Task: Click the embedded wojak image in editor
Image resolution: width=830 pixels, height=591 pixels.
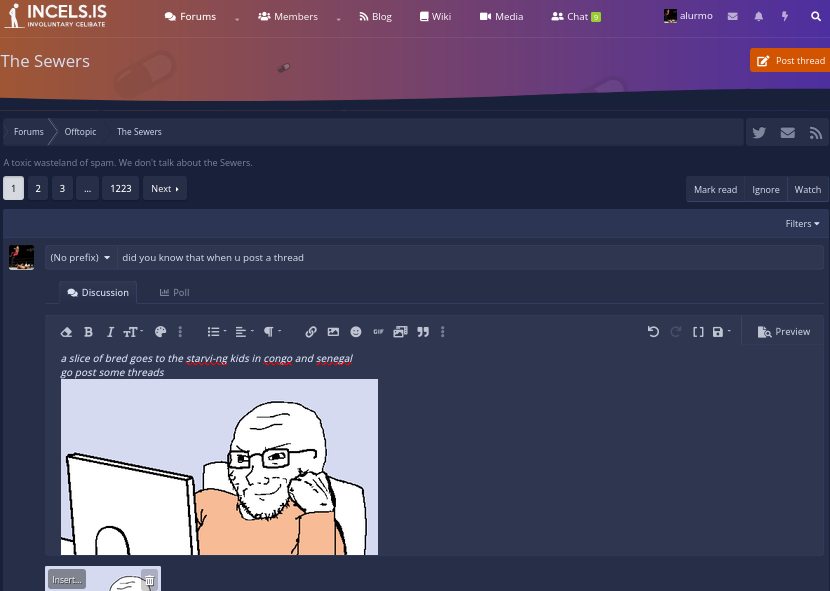Action: click(219, 467)
